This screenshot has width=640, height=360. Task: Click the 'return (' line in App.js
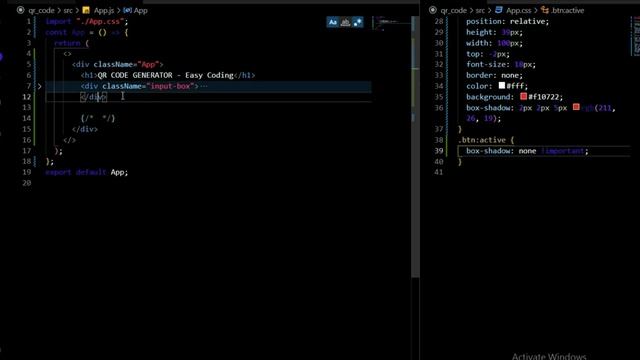[x=71, y=43]
